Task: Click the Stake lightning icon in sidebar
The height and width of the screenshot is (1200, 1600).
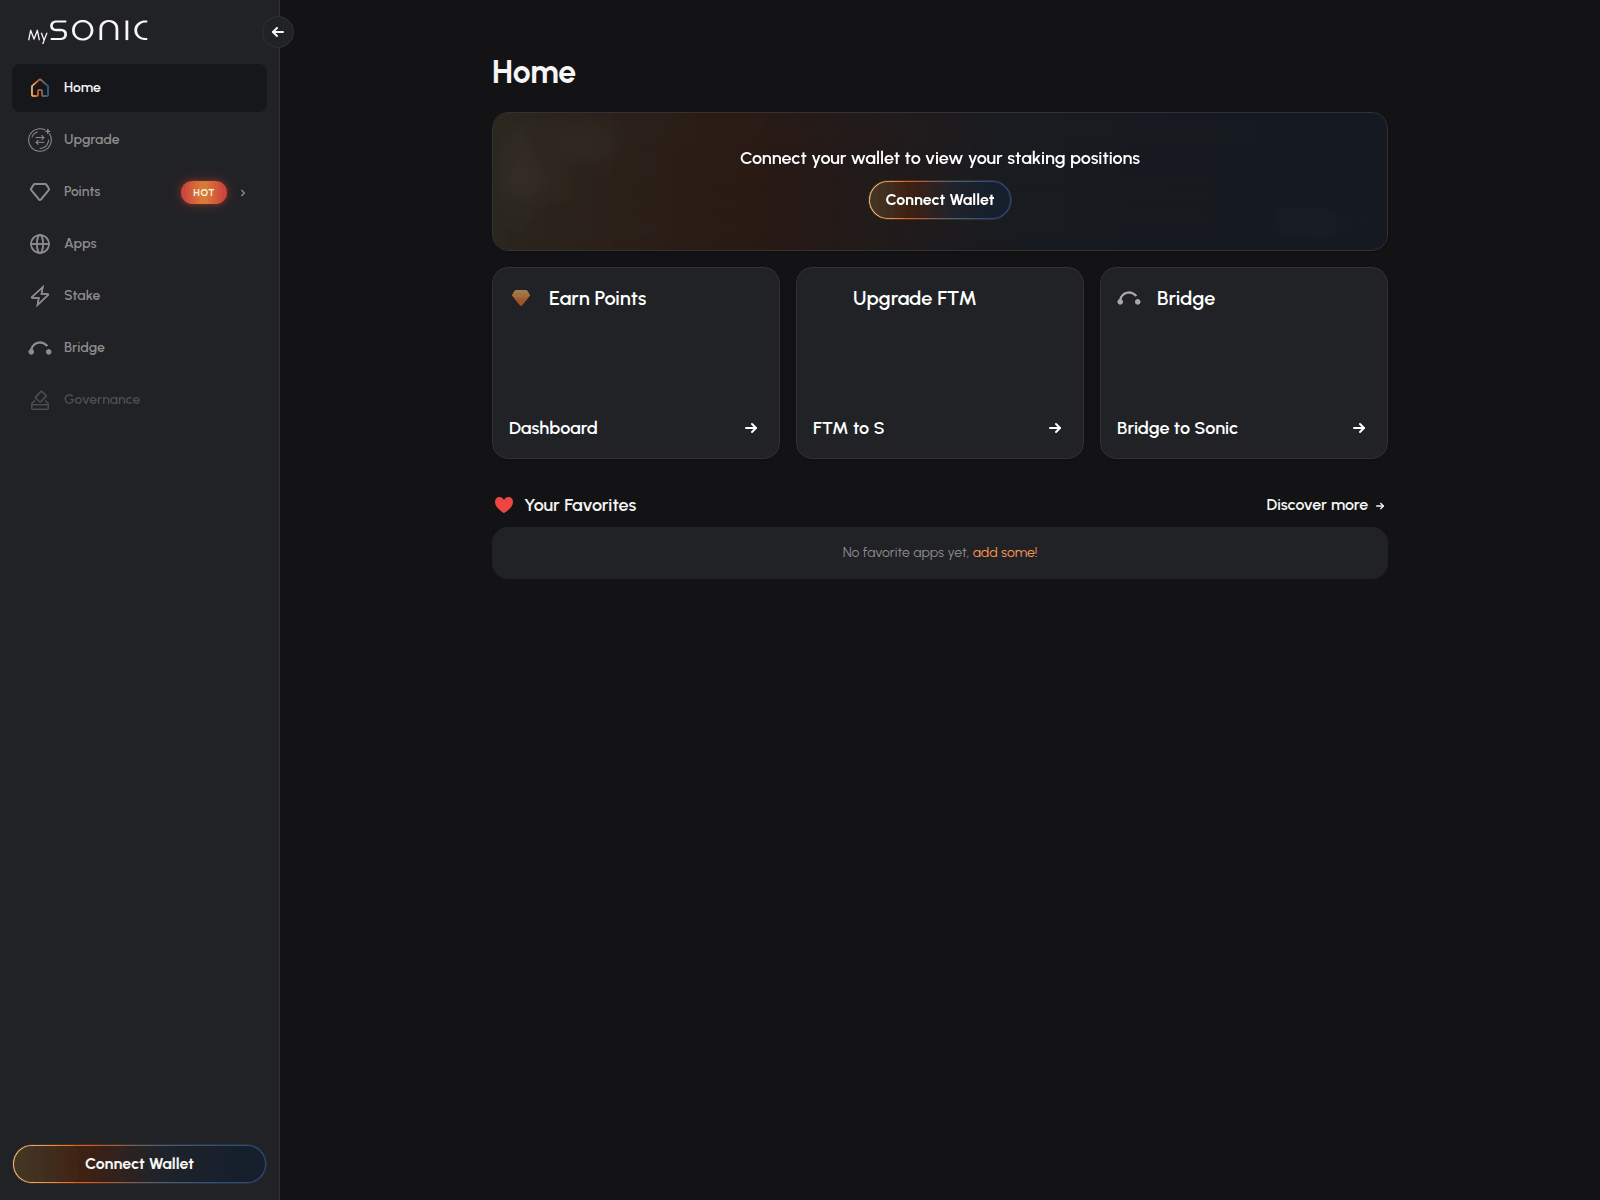Action: pyautogui.click(x=40, y=296)
